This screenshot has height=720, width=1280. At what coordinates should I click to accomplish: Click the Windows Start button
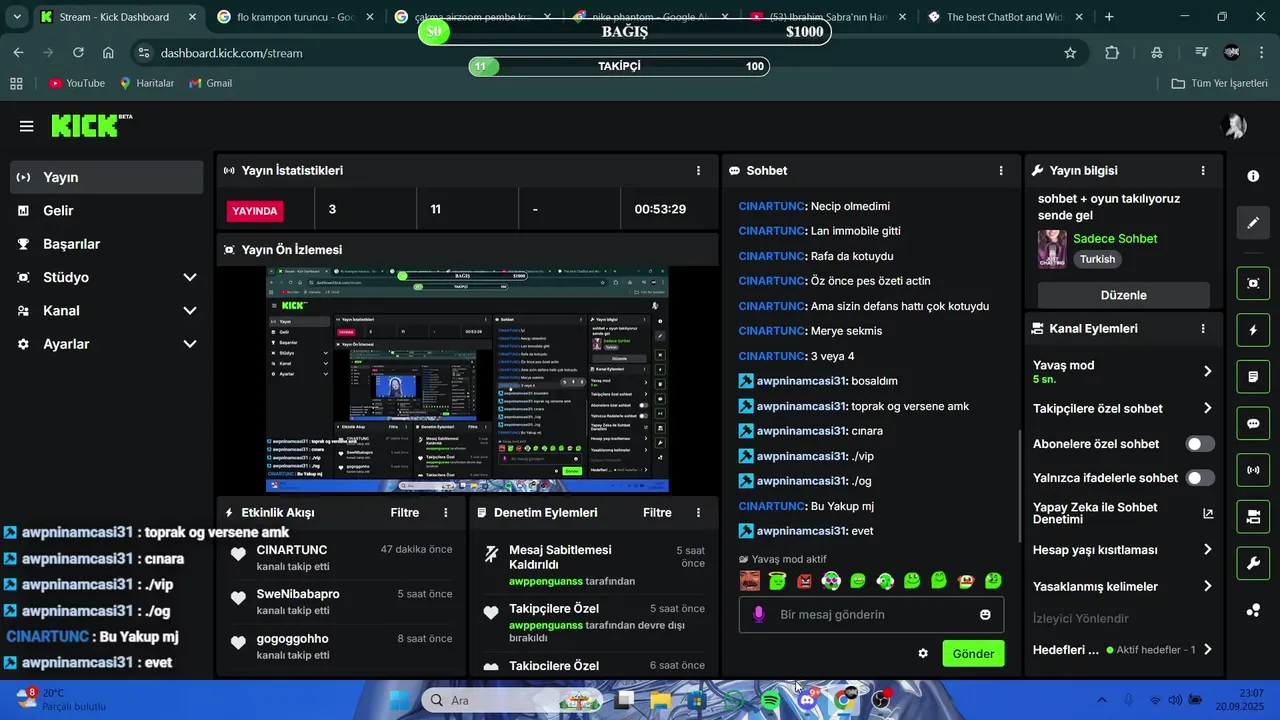tap(399, 701)
